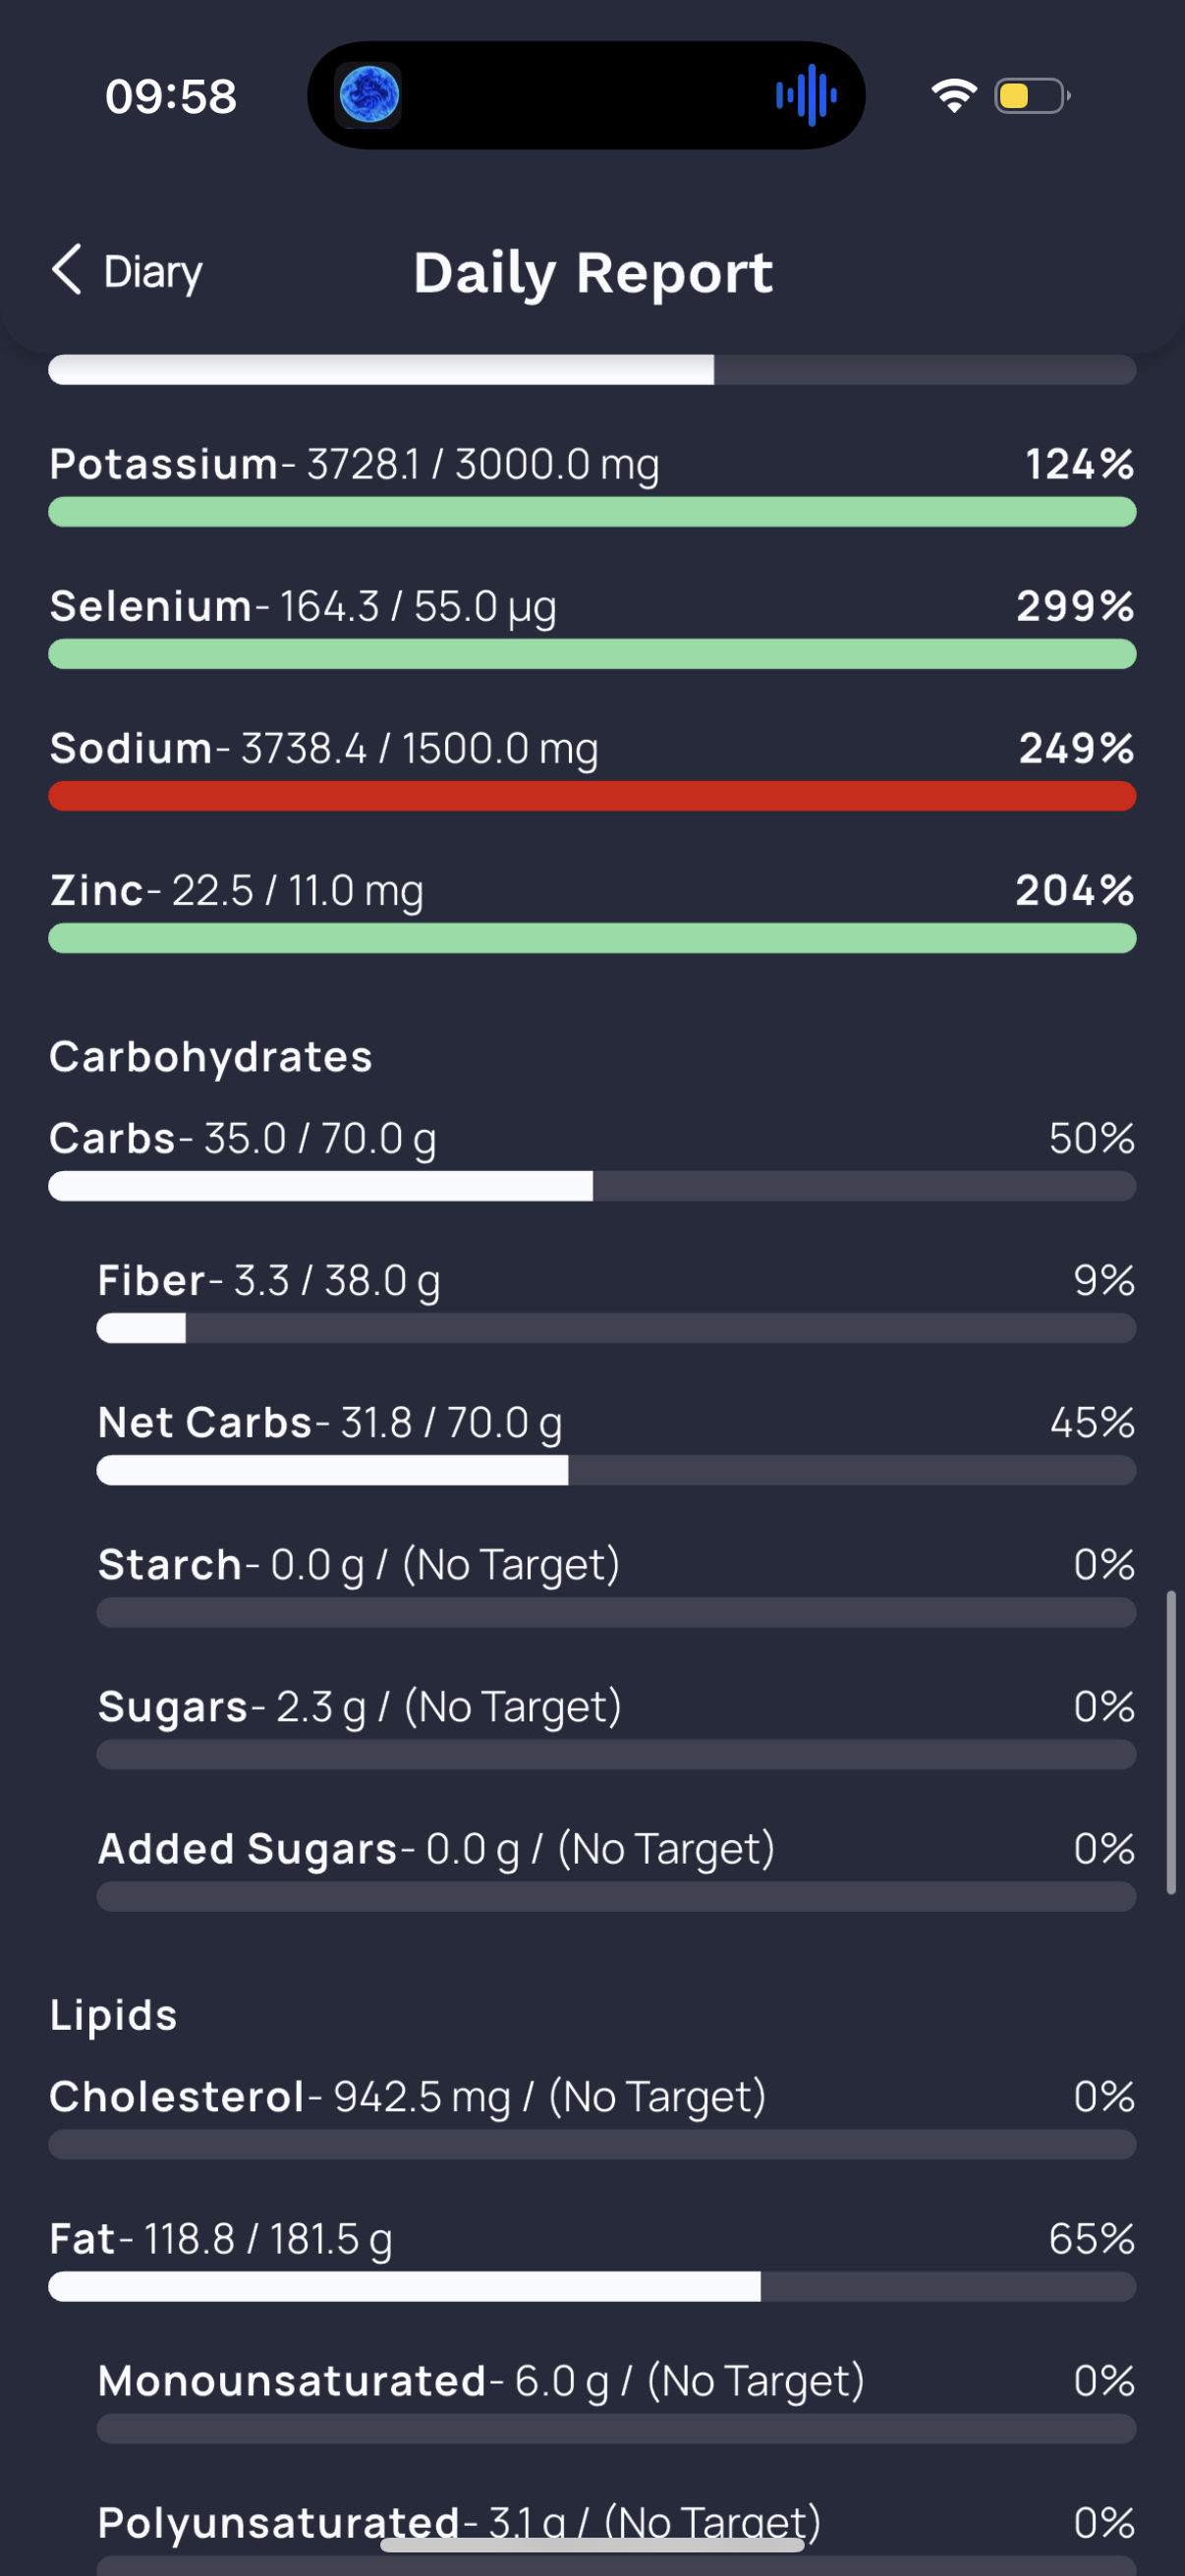Tap the blue voice waveform icon
The width and height of the screenshot is (1185, 2576).
(x=806, y=96)
